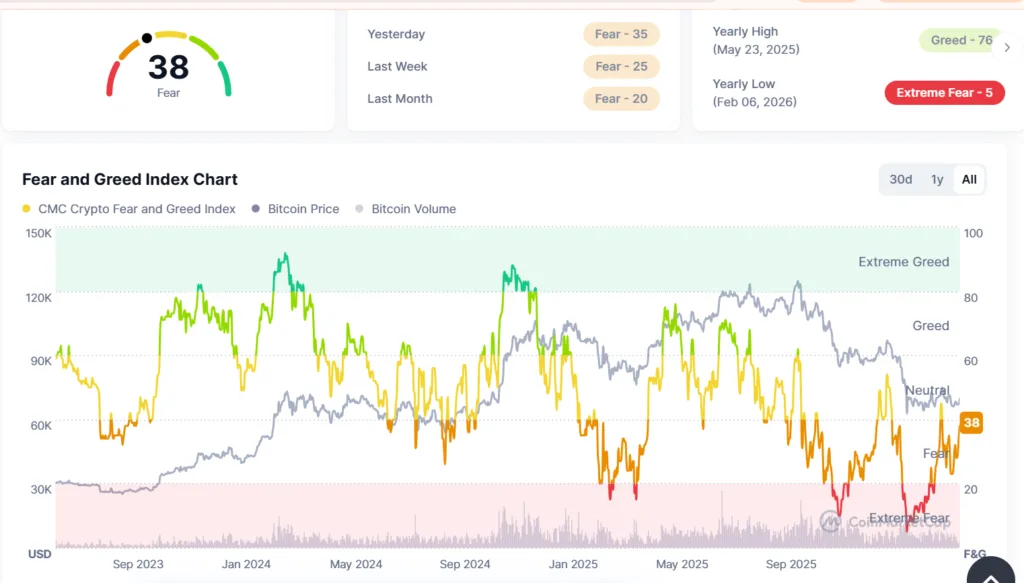
Task: Switch to the 30d chart view
Action: 900,179
